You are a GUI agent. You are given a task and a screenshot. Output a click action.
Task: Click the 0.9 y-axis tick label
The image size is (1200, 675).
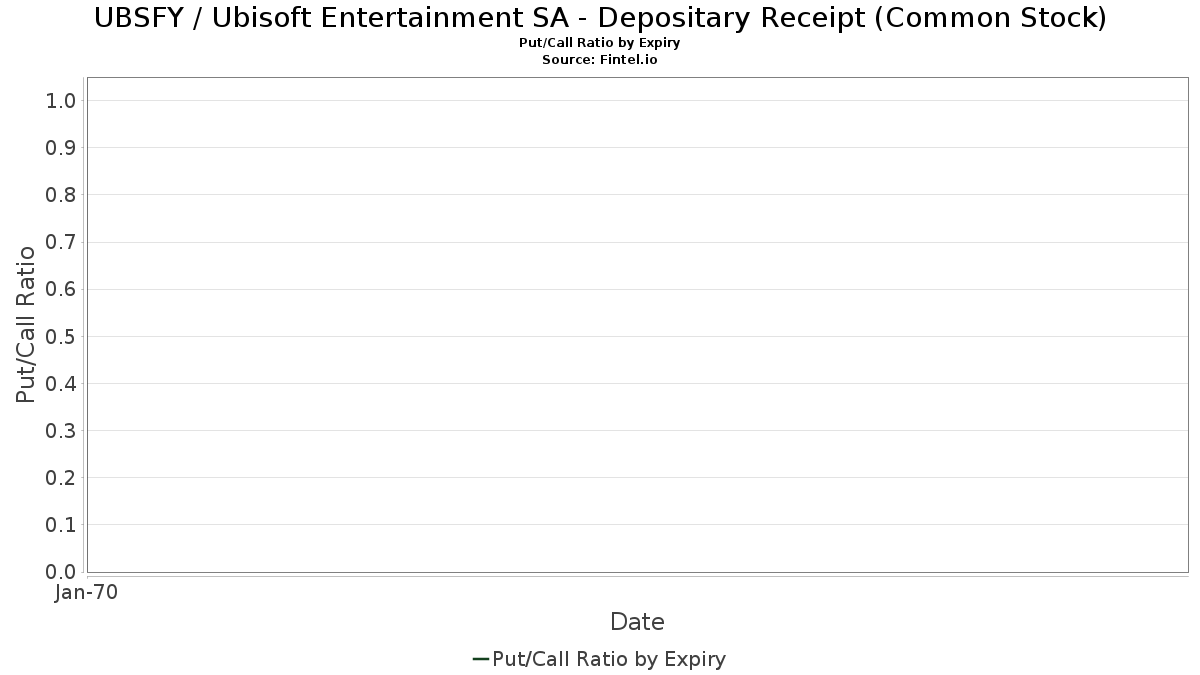coord(61,148)
